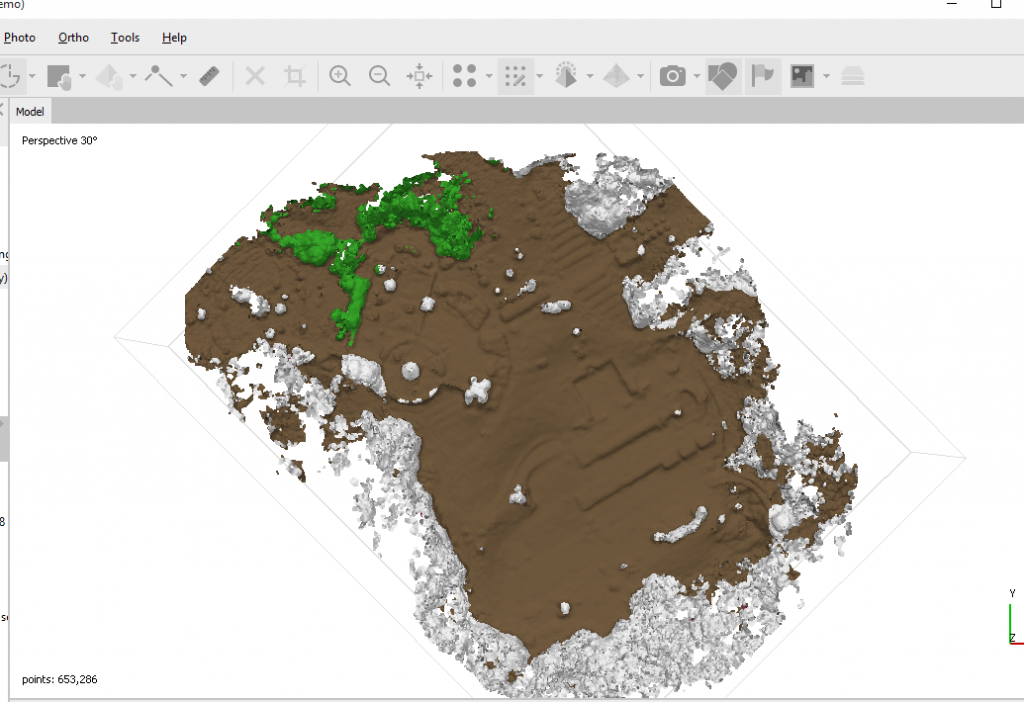Toggle the Show Shapes display button
Viewport: 1024px width, 702px height.
[723, 76]
